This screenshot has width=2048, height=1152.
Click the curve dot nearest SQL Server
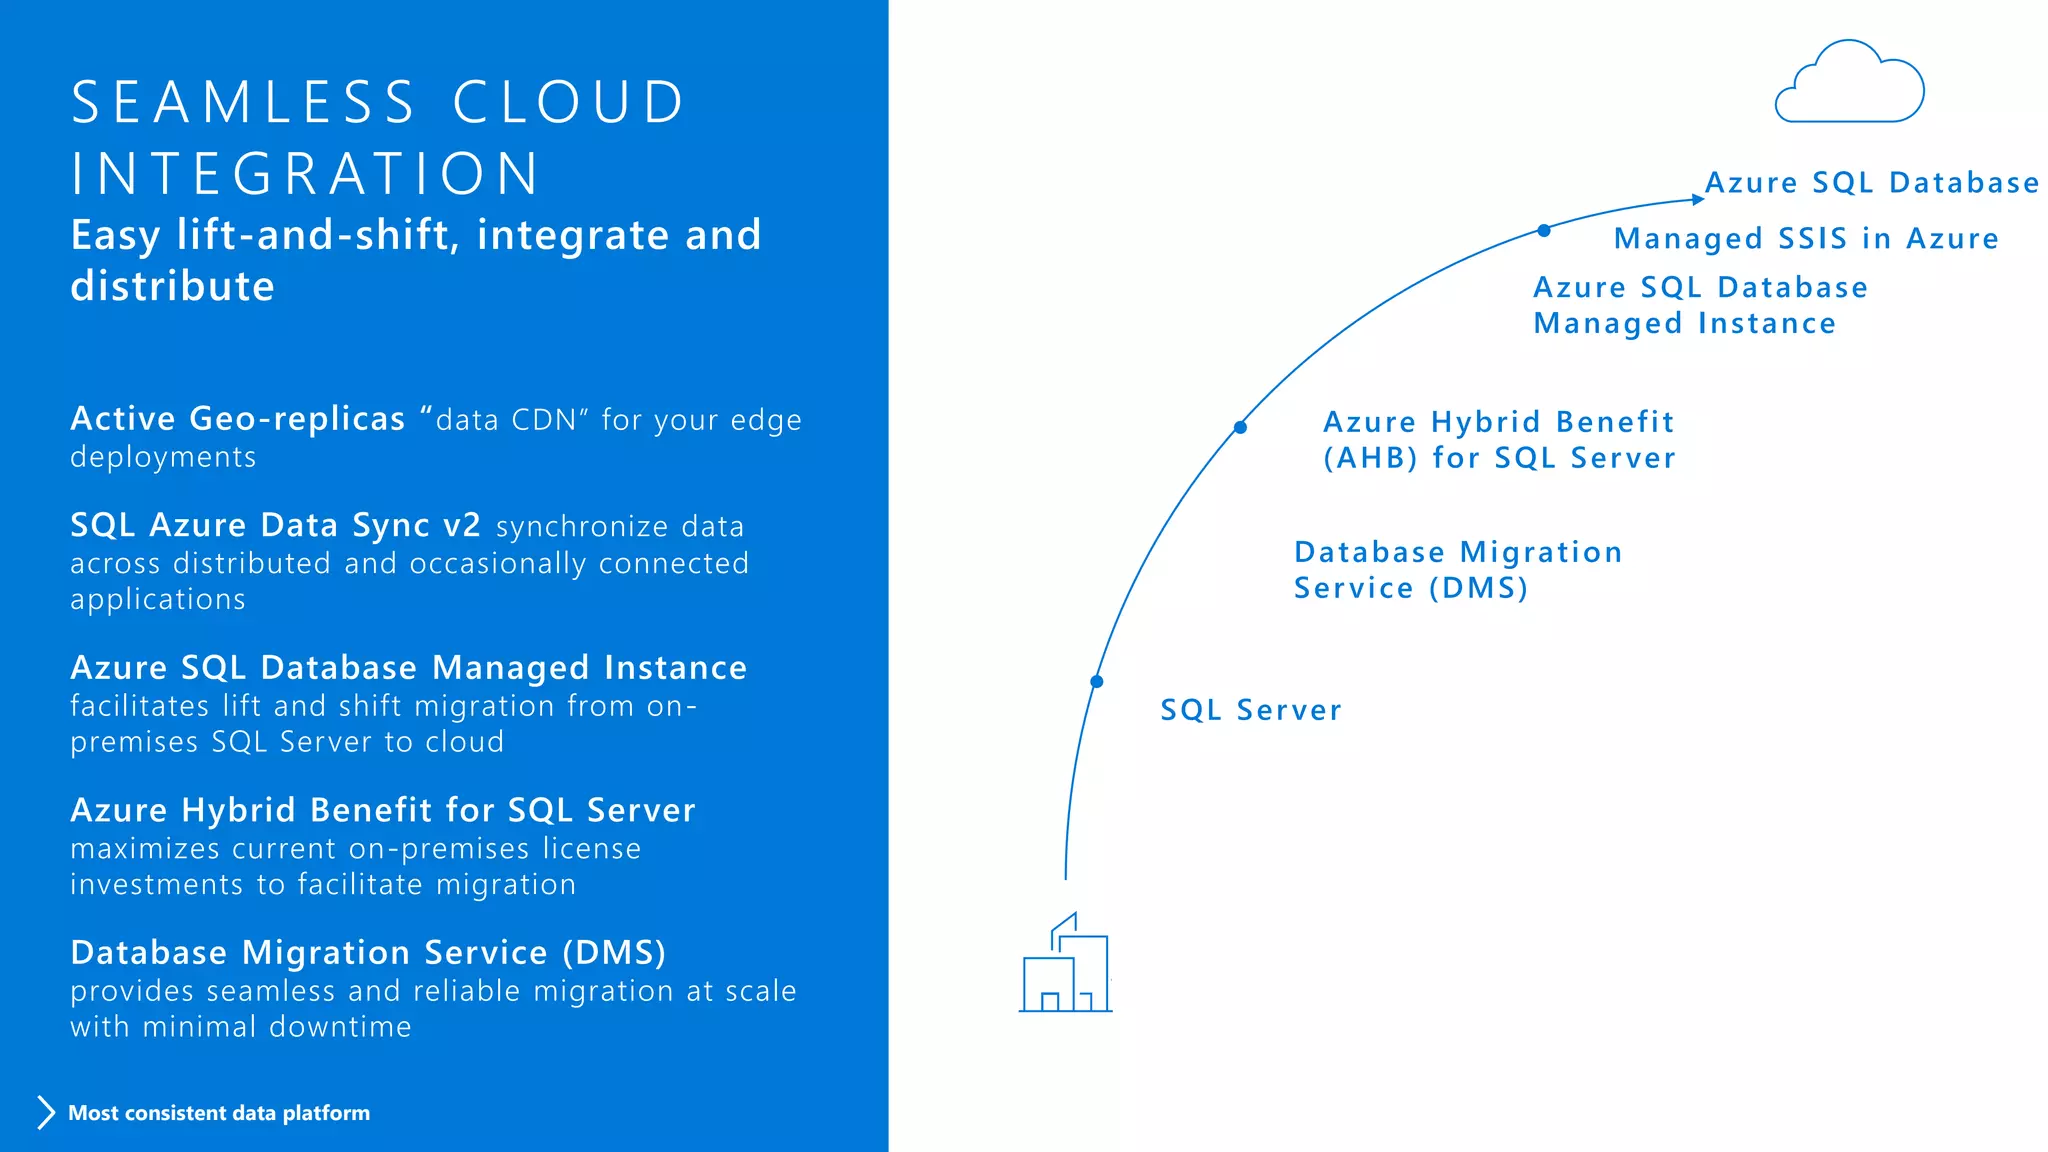click(1097, 682)
